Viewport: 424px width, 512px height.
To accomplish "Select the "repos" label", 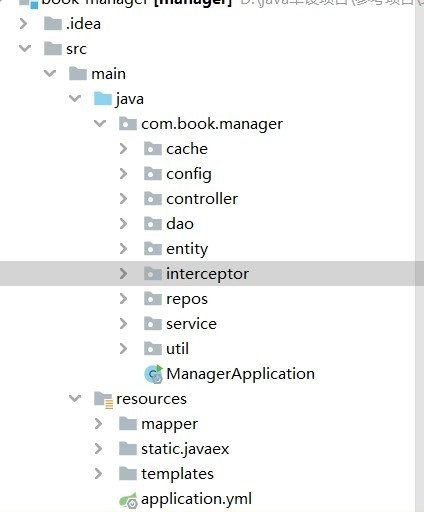I will 187,300.
